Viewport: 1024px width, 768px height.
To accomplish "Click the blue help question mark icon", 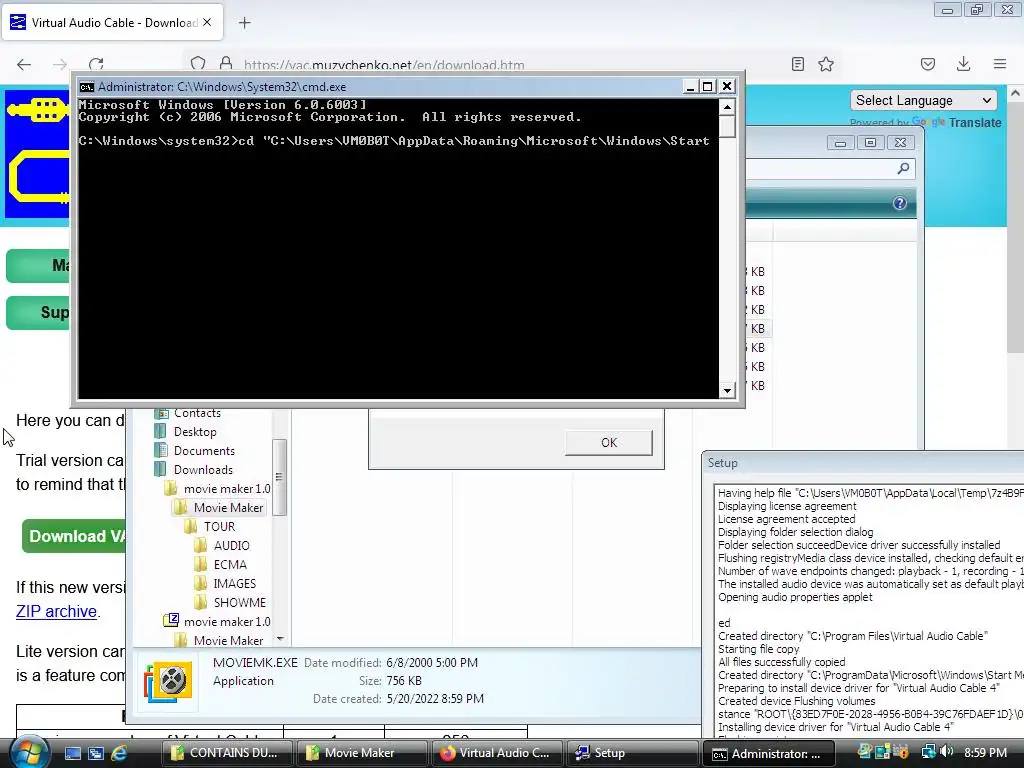I will [x=900, y=203].
